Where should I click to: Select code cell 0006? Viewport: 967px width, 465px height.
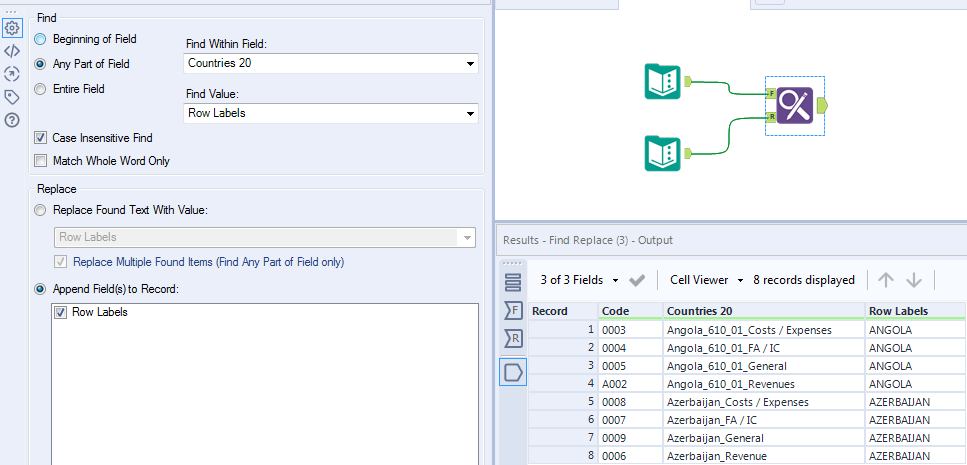point(630,456)
